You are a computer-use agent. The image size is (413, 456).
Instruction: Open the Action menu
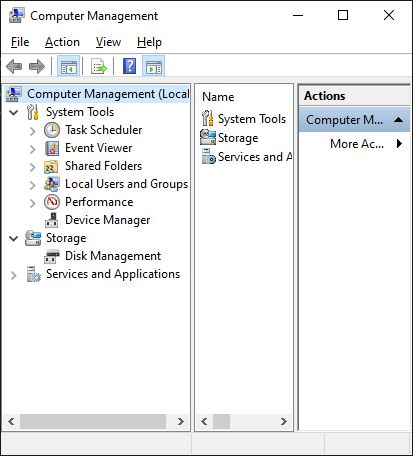[62, 42]
